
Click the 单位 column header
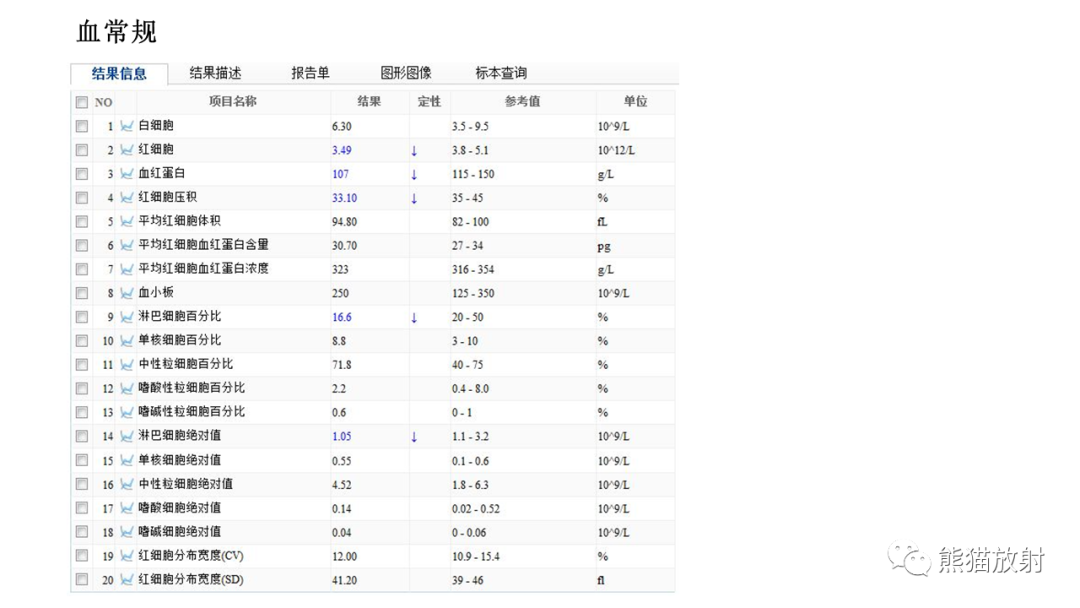(635, 102)
